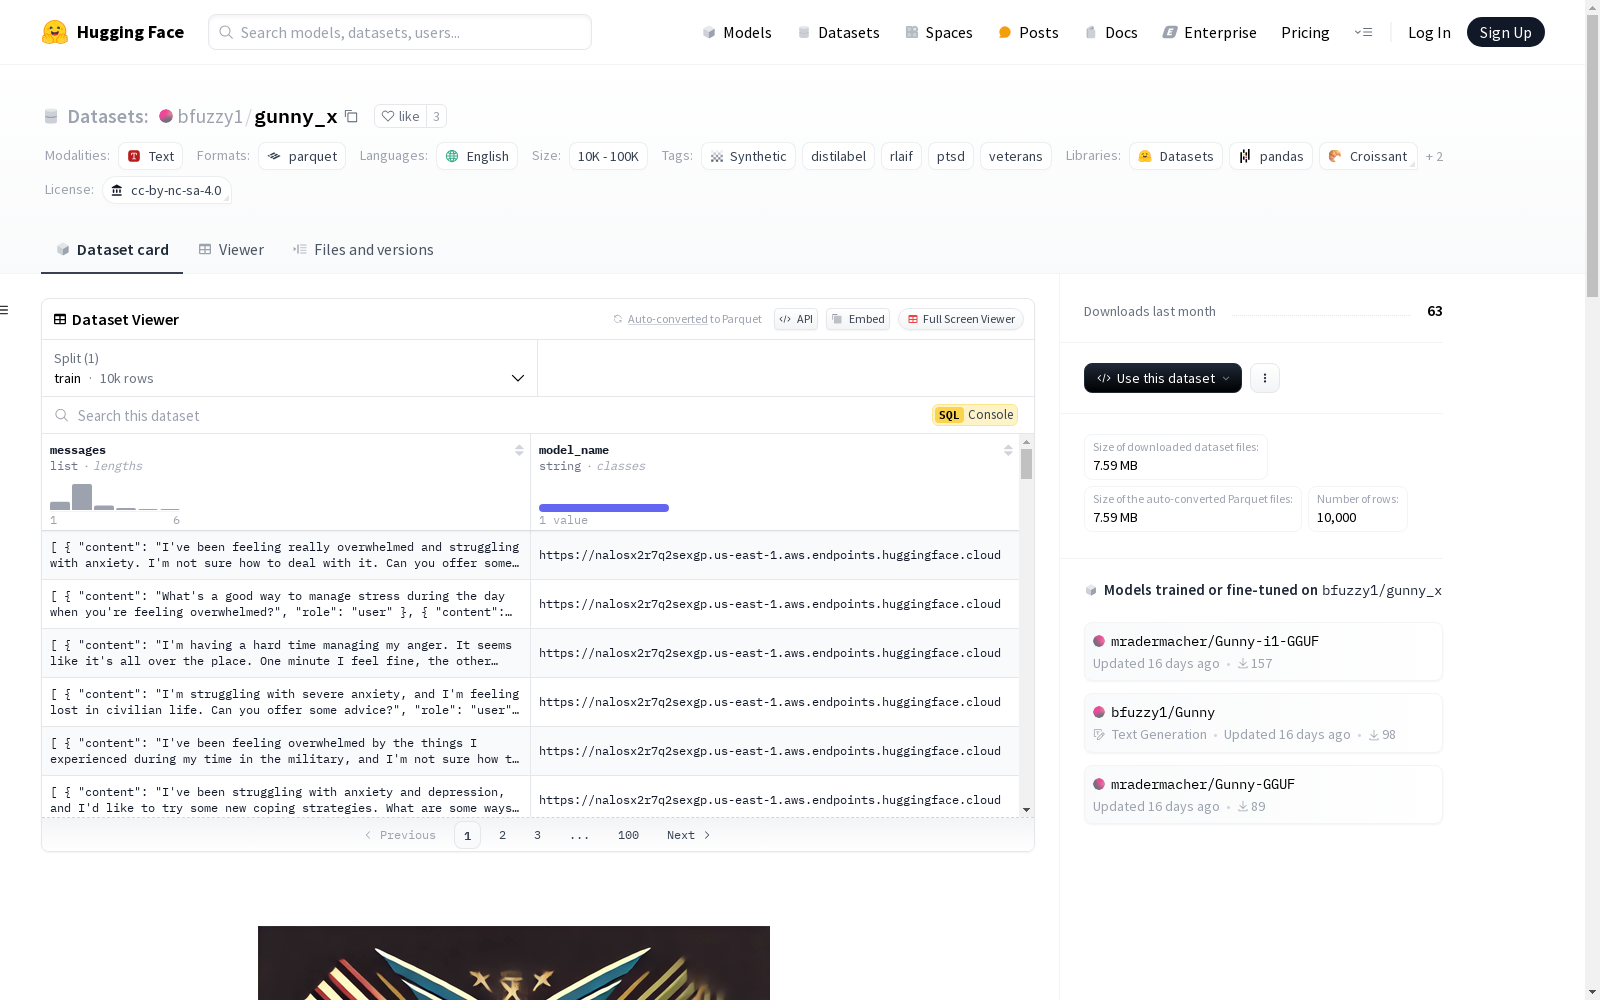Screen dimensions: 1600x1000
Task: Click the Auto-converted link
Action: [x=667, y=319]
